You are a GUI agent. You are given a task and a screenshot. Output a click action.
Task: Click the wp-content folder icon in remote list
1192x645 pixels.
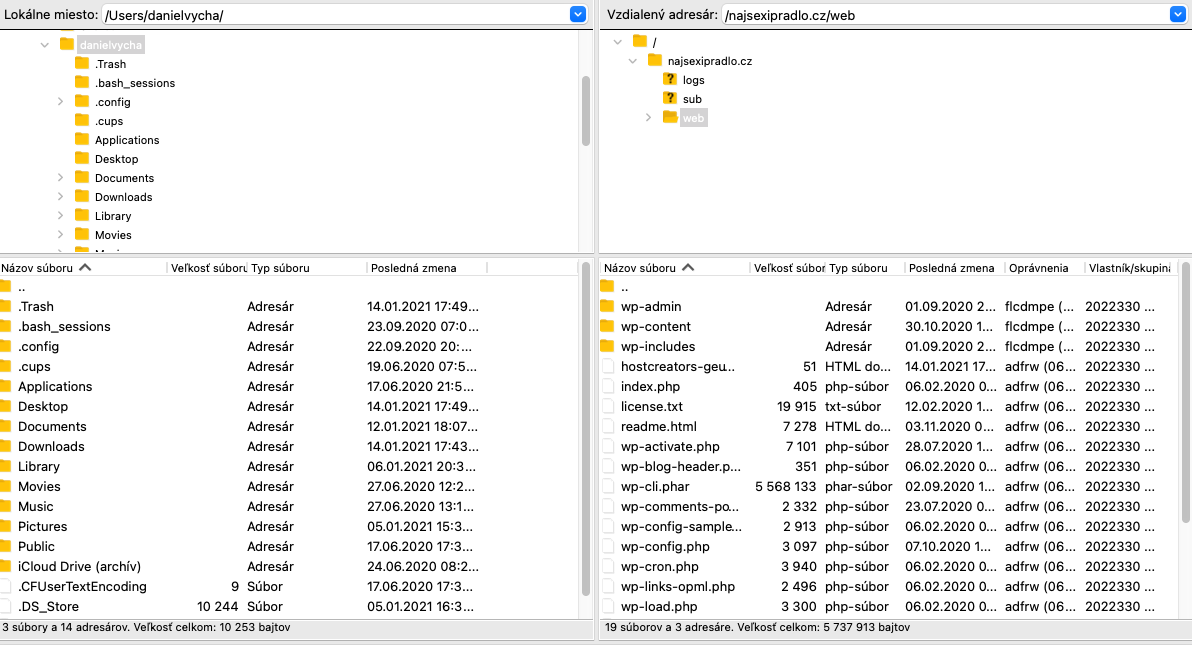pos(607,326)
